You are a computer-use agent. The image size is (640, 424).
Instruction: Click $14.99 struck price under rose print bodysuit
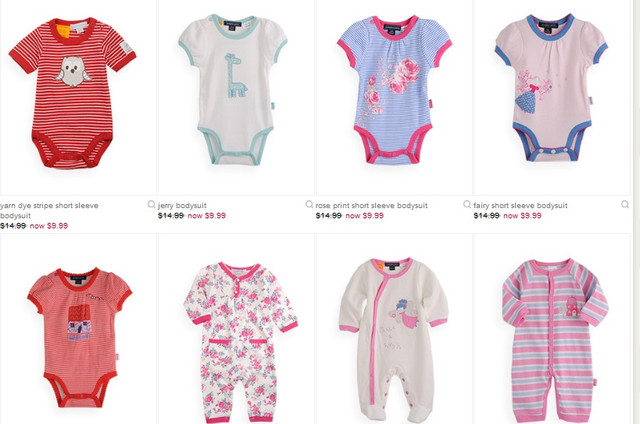point(329,215)
